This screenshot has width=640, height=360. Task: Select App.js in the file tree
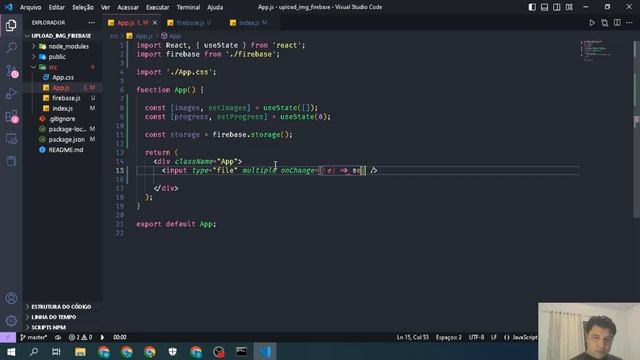pos(62,88)
